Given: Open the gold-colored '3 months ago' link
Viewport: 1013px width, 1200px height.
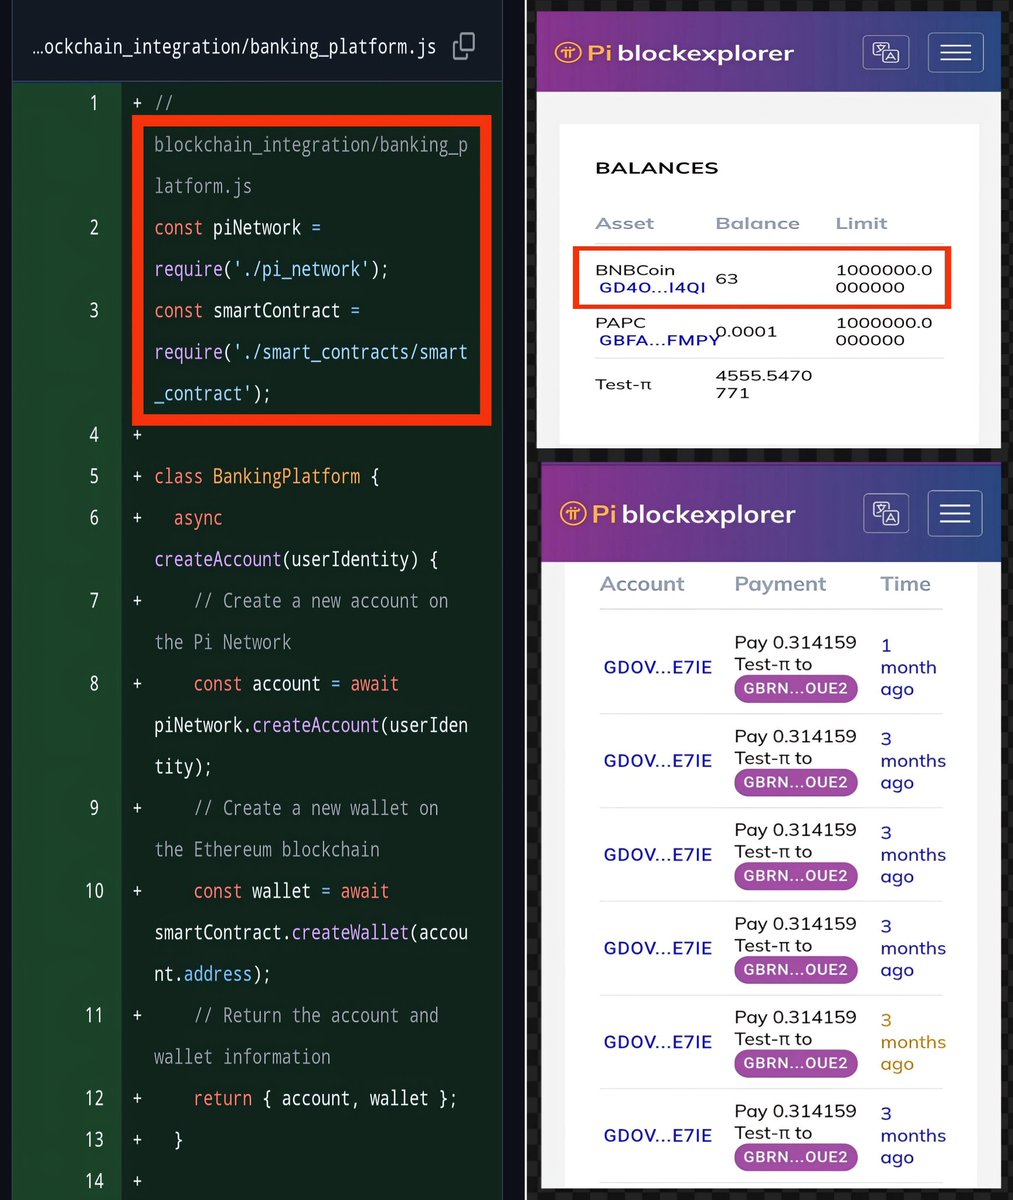Looking at the screenshot, I should [x=912, y=1042].
